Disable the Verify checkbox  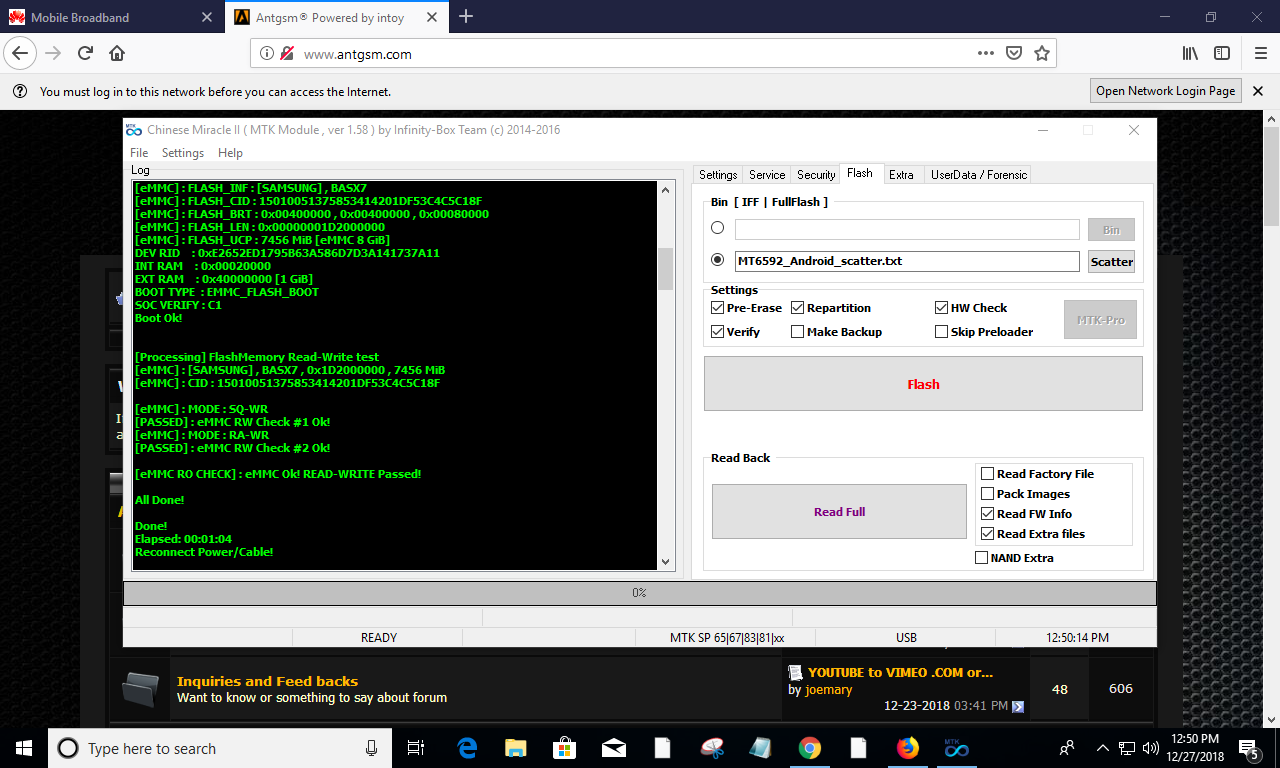click(717, 332)
